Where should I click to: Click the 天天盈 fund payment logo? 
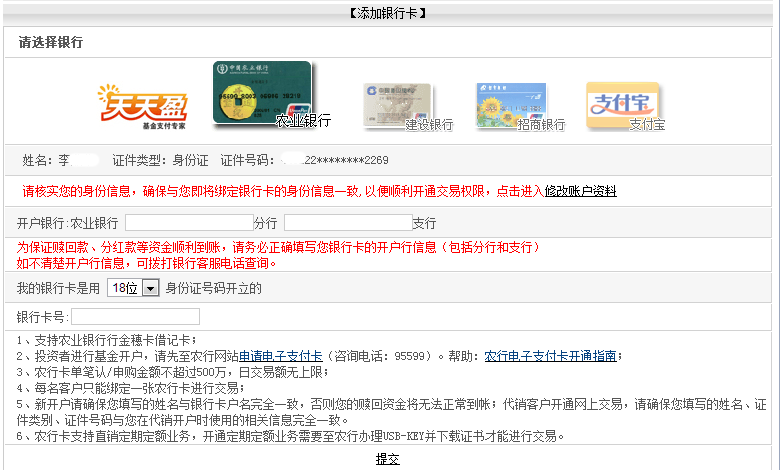point(127,106)
